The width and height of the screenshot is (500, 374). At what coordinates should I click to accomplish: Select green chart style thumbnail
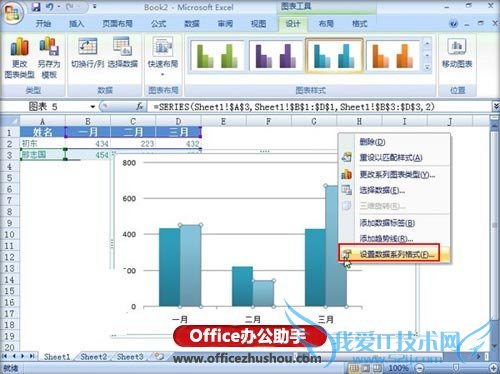click(217, 56)
